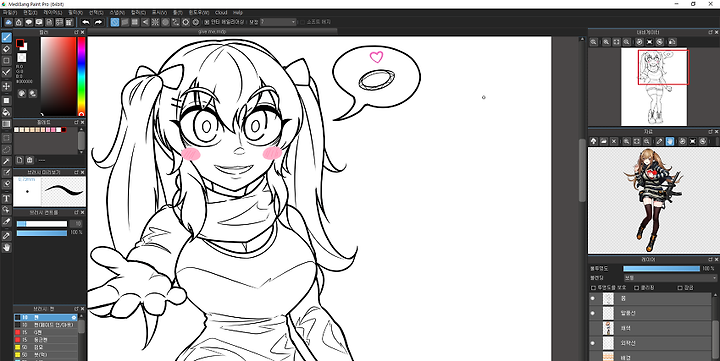Open the 파일 menu
The width and height of the screenshot is (720, 361).
10,13
